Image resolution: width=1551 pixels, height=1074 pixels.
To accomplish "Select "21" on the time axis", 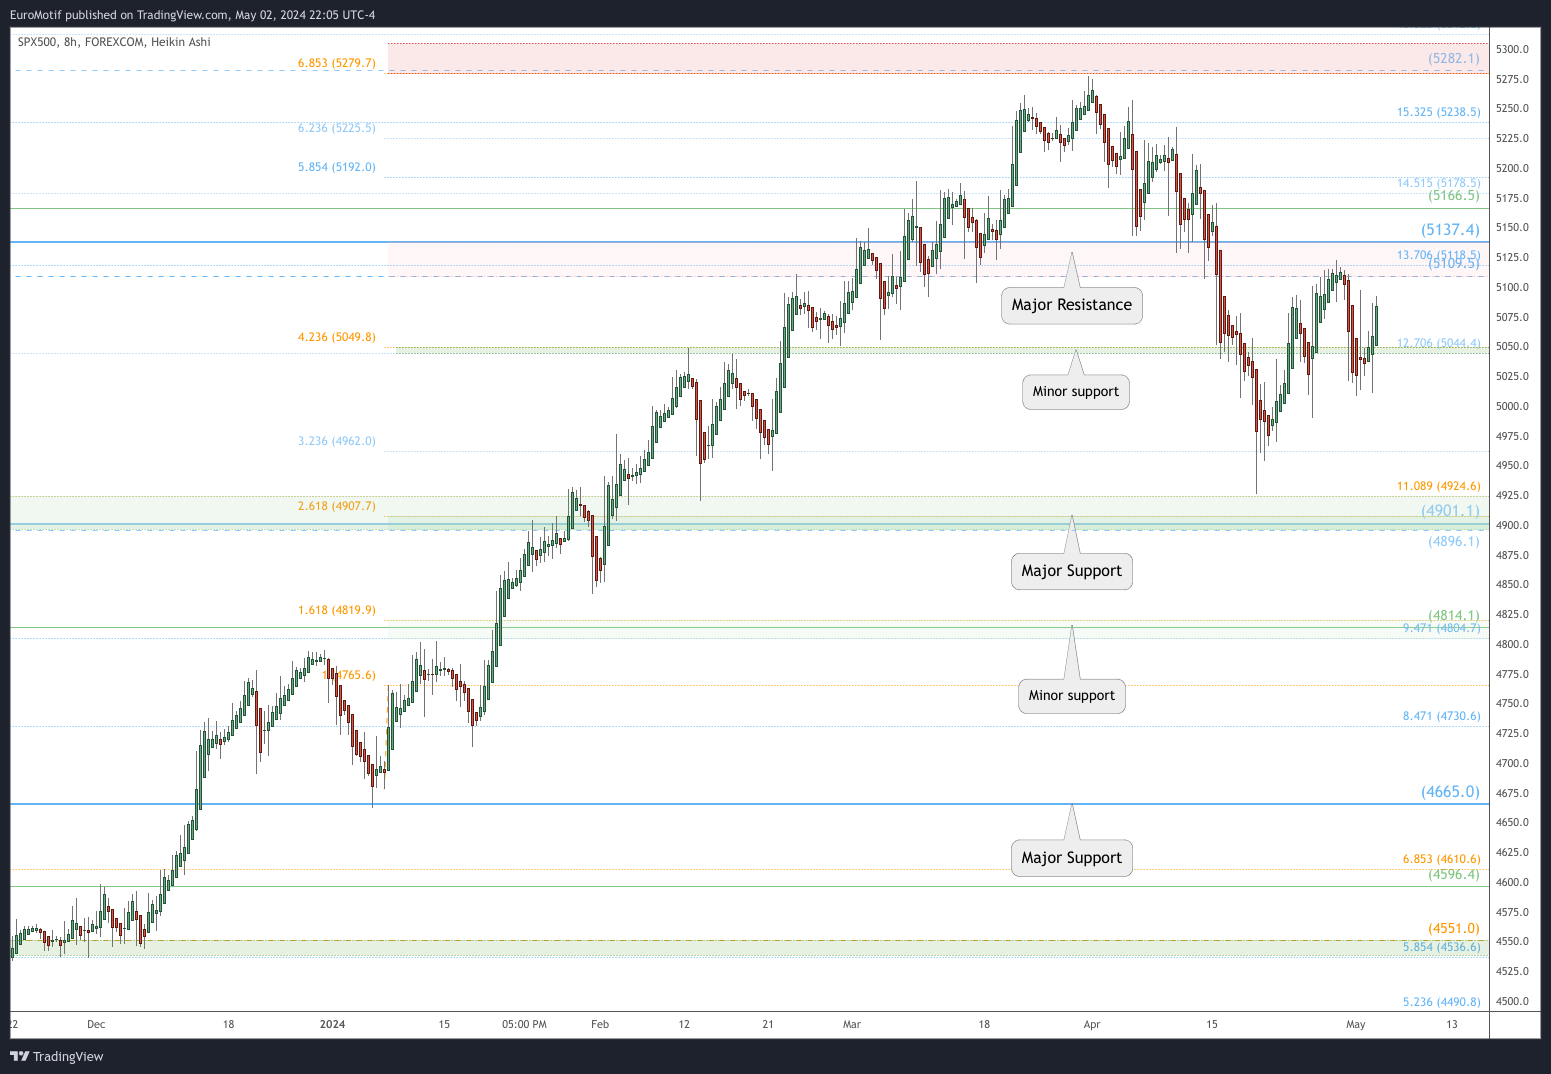I will [x=768, y=1024].
